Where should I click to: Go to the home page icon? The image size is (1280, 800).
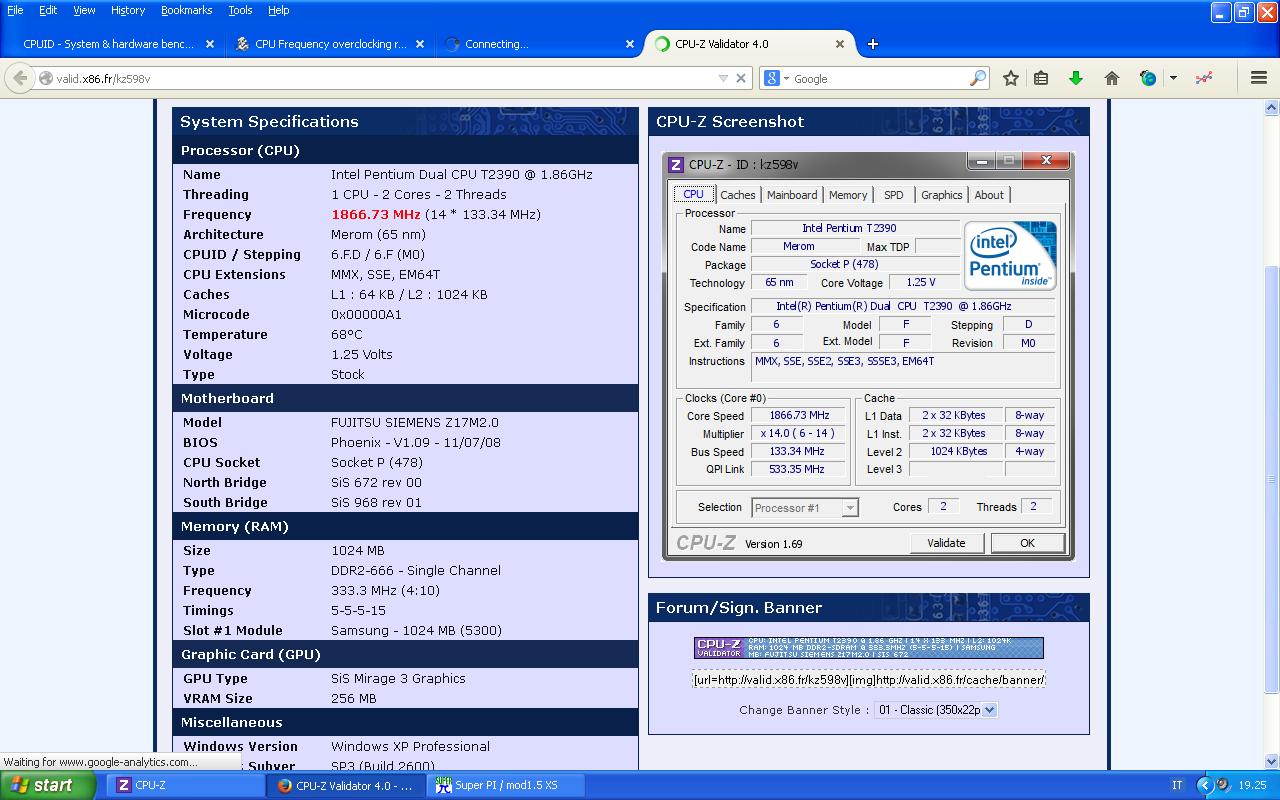tap(1111, 78)
